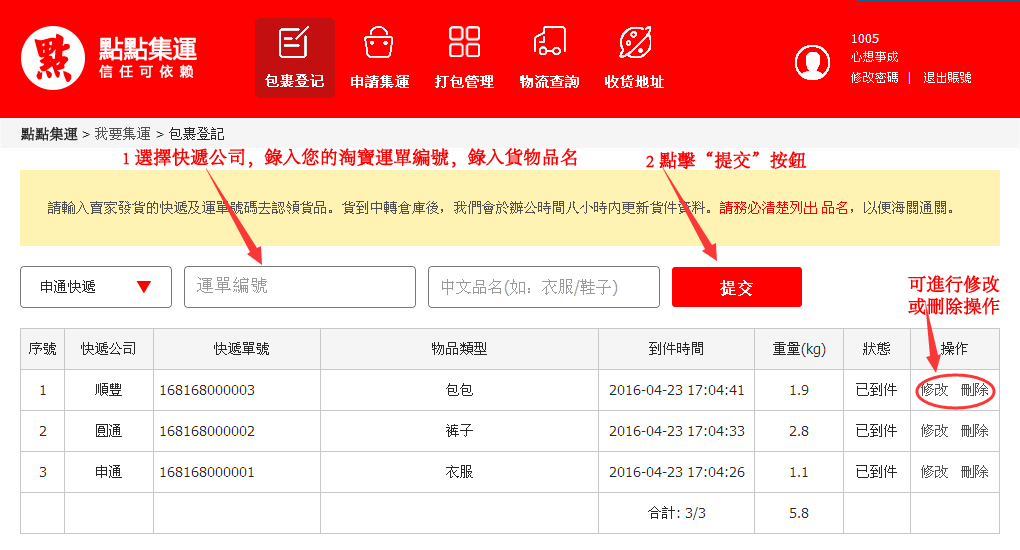Click the 順豐 courier cell

109,390
